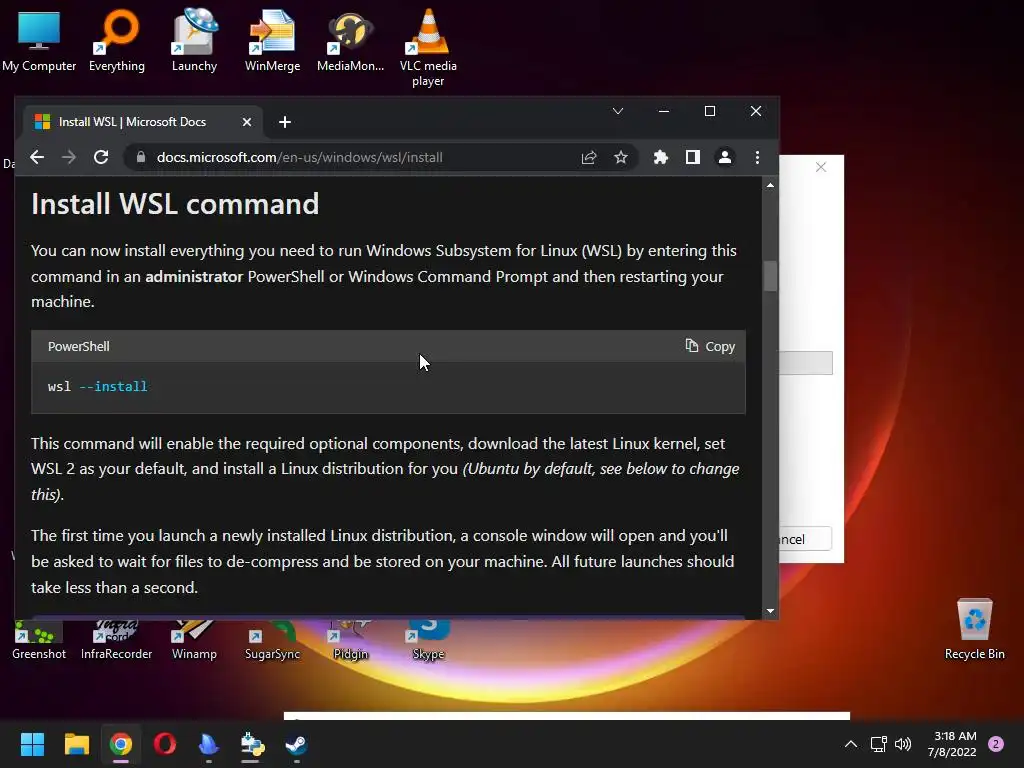Open the network status tray icon
This screenshot has width=1024, height=768.
[878, 744]
